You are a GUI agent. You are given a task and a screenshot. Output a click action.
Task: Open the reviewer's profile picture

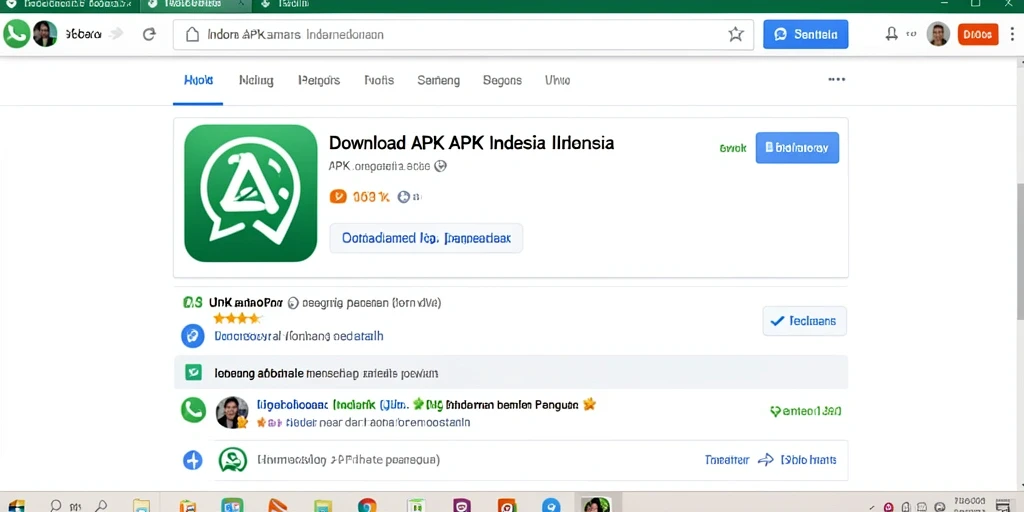click(232, 412)
